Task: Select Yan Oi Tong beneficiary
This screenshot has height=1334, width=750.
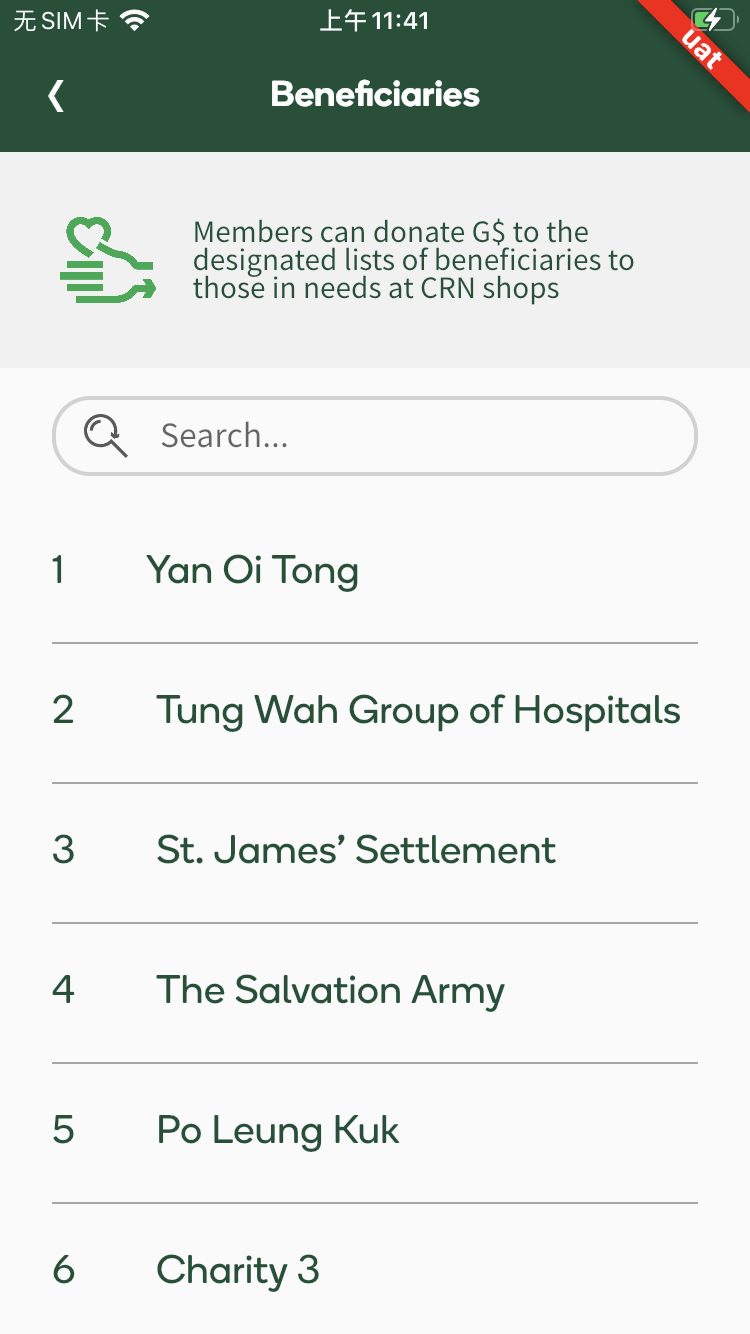Action: 252,570
